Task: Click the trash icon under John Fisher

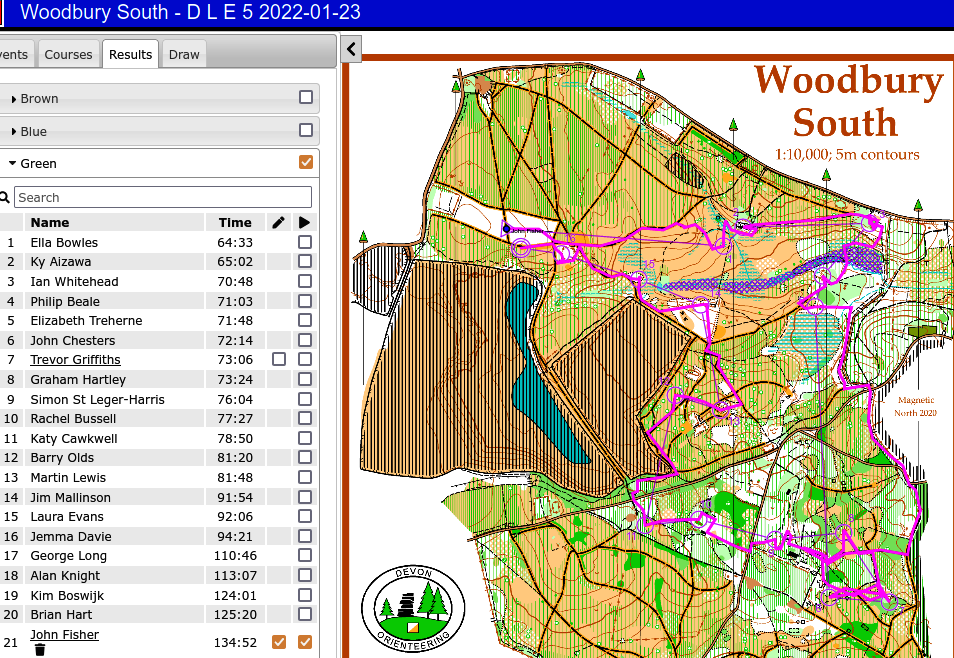Action: pyautogui.click(x=40, y=650)
